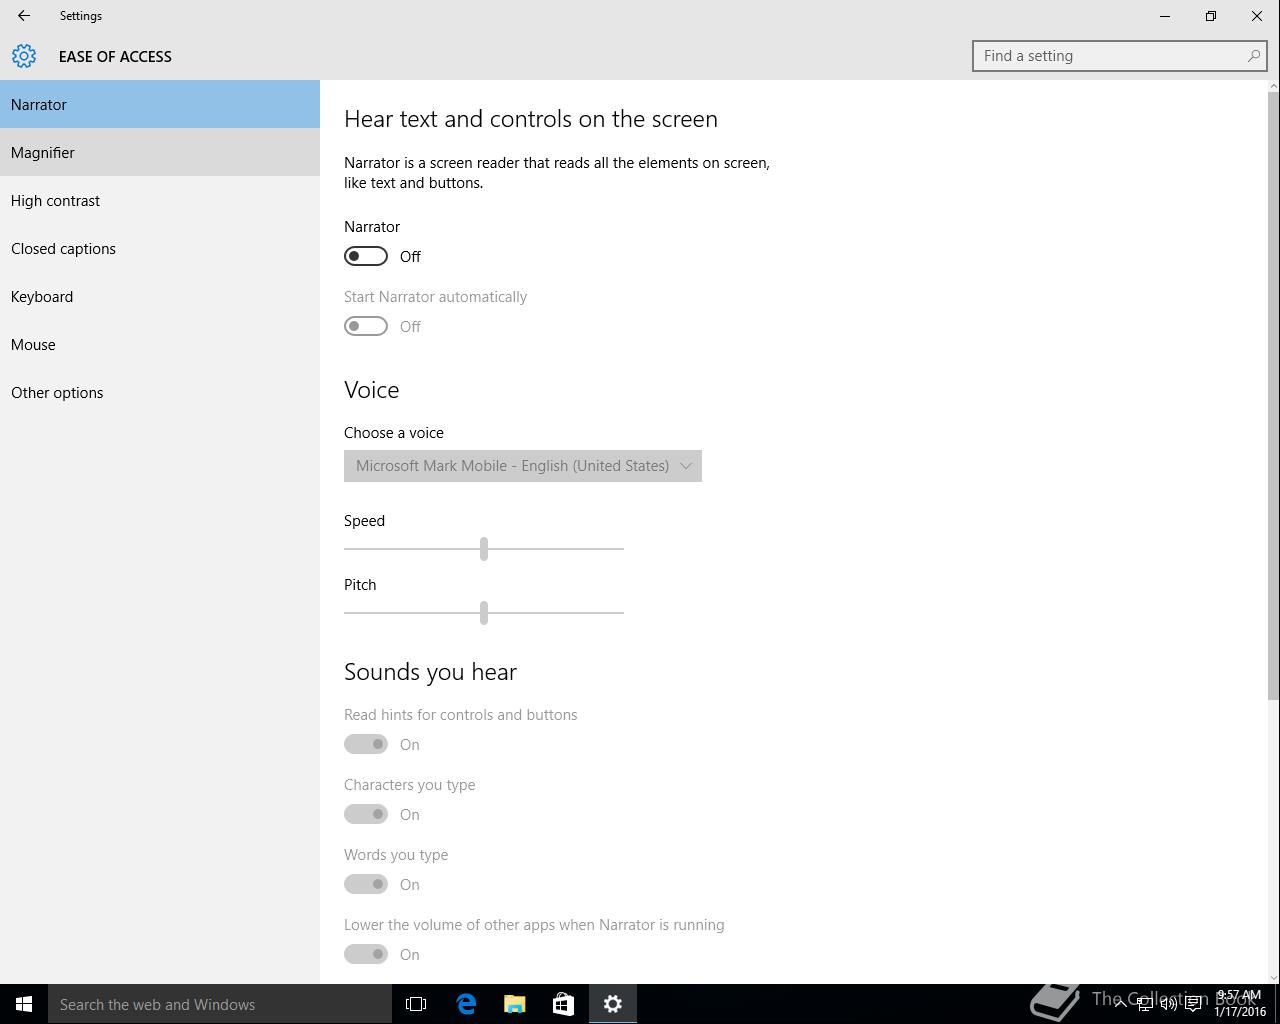Click the Speed slider handle
This screenshot has width=1280, height=1024.
(484, 548)
